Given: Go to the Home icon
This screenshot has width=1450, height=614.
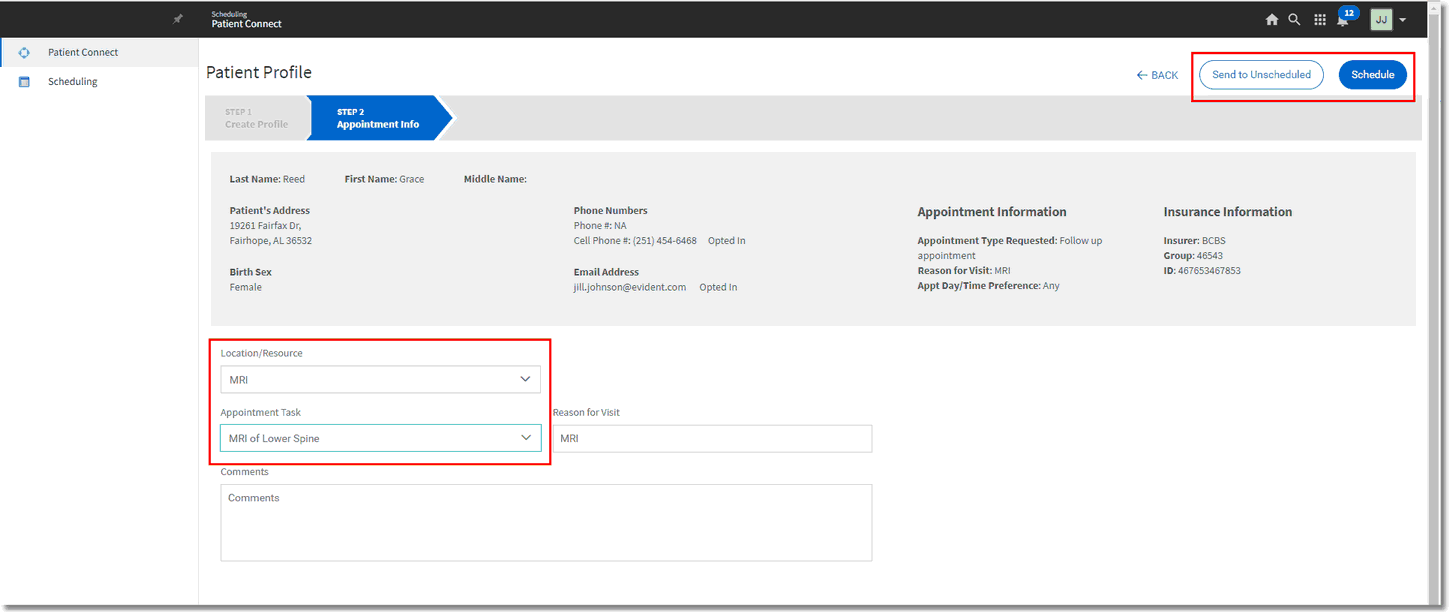Looking at the screenshot, I should pyautogui.click(x=1272, y=19).
